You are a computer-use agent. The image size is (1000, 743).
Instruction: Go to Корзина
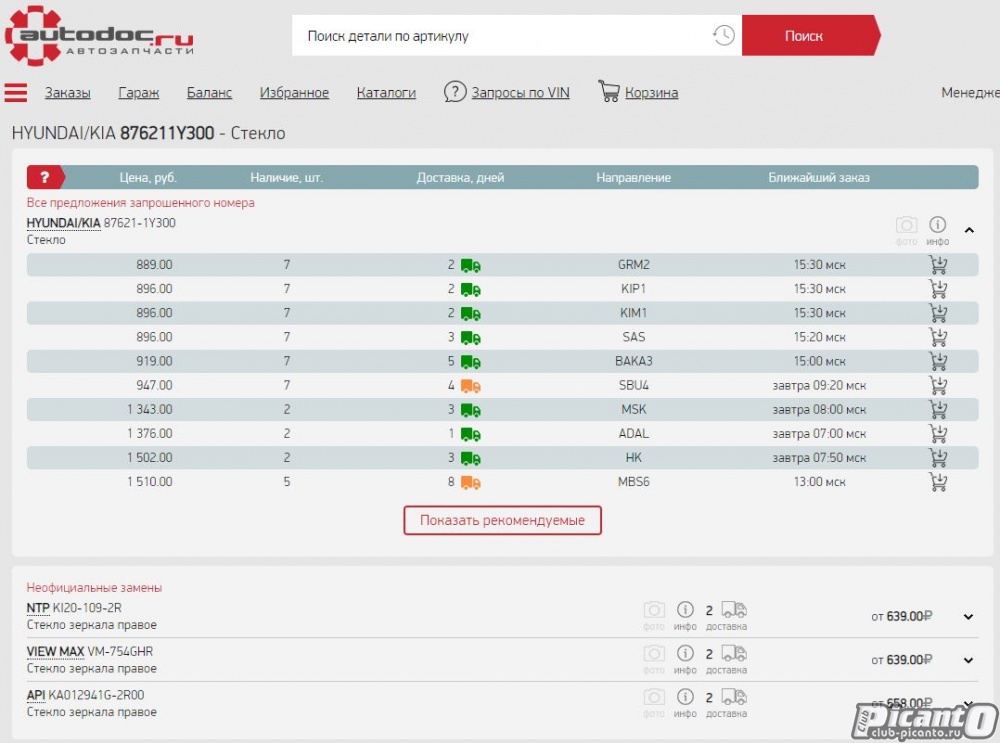coord(651,92)
